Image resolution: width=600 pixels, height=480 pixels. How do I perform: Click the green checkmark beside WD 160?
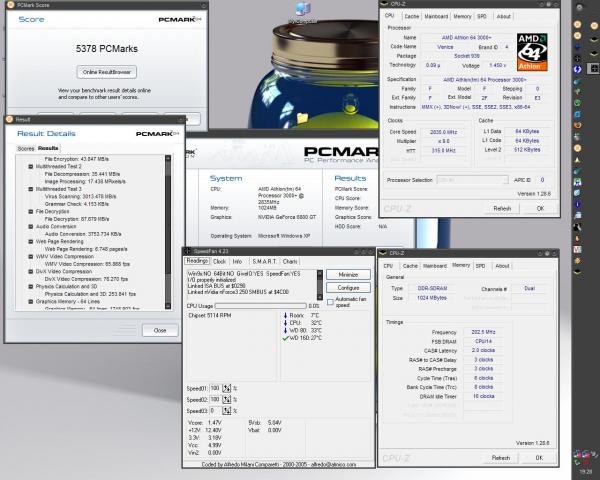285,338
